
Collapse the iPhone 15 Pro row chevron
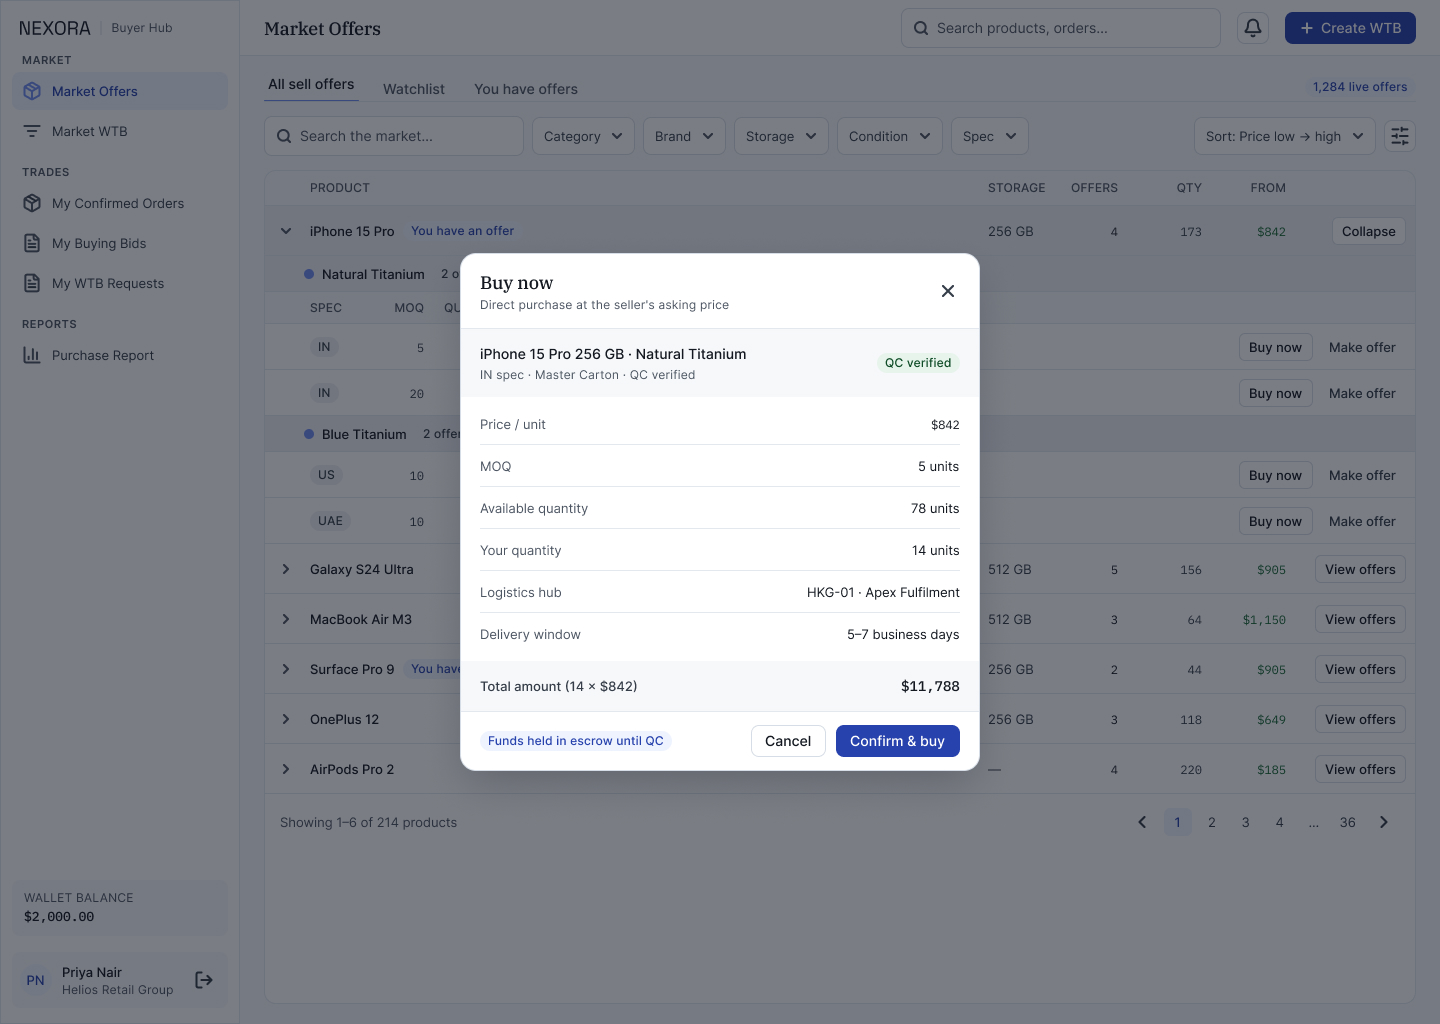[286, 231]
